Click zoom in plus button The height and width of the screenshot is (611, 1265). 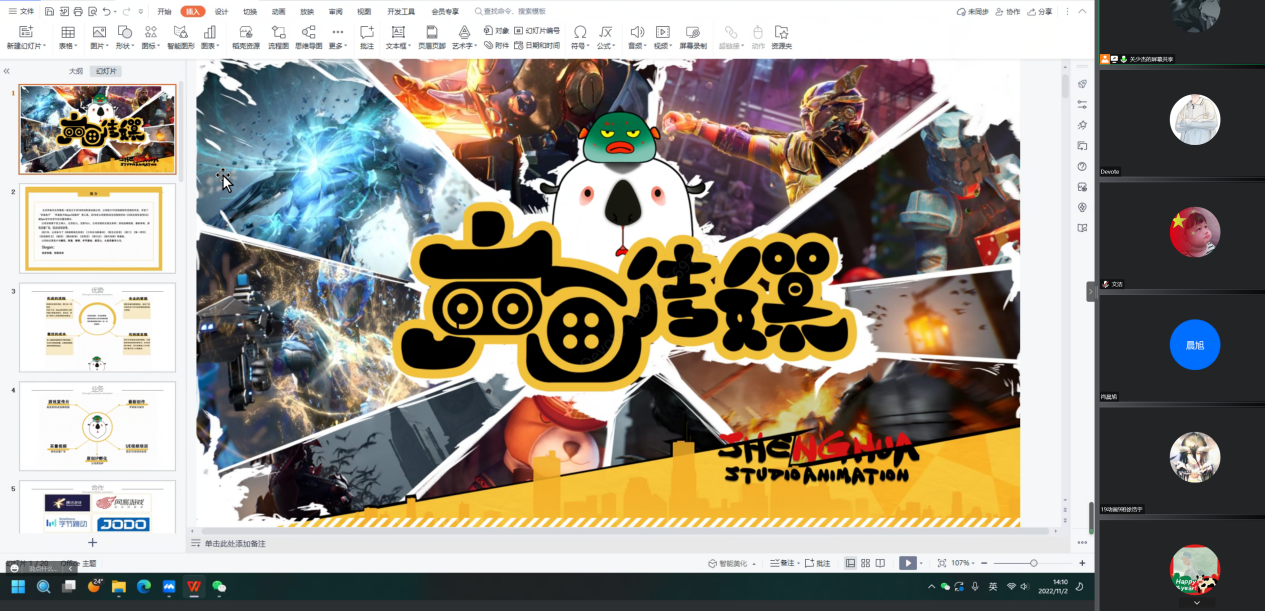click(x=1082, y=563)
